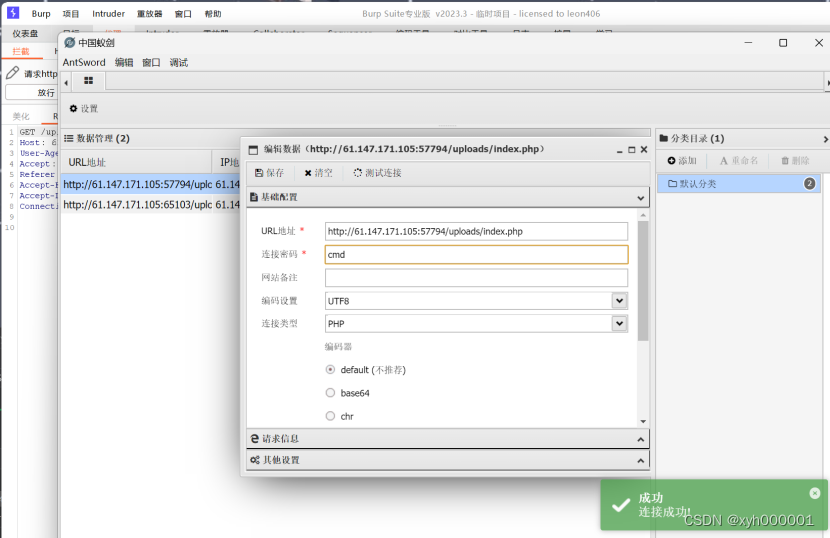Viewport: 830px width, 538px height.
Task: Click the pencil edit icon in Burp Suite
Action: [x=13, y=73]
